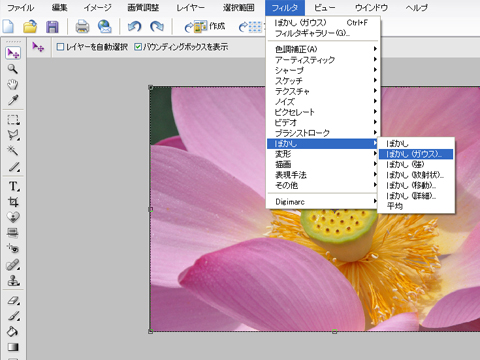The height and width of the screenshot is (360, 480).
Task: Expand the 描画 submenu
Action: point(323,164)
